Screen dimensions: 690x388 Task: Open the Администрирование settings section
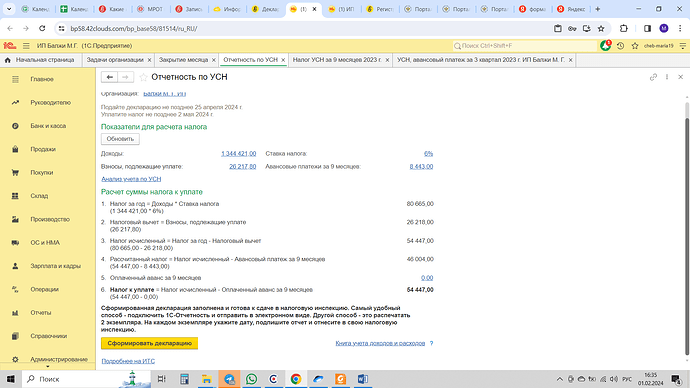click(x=59, y=359)
